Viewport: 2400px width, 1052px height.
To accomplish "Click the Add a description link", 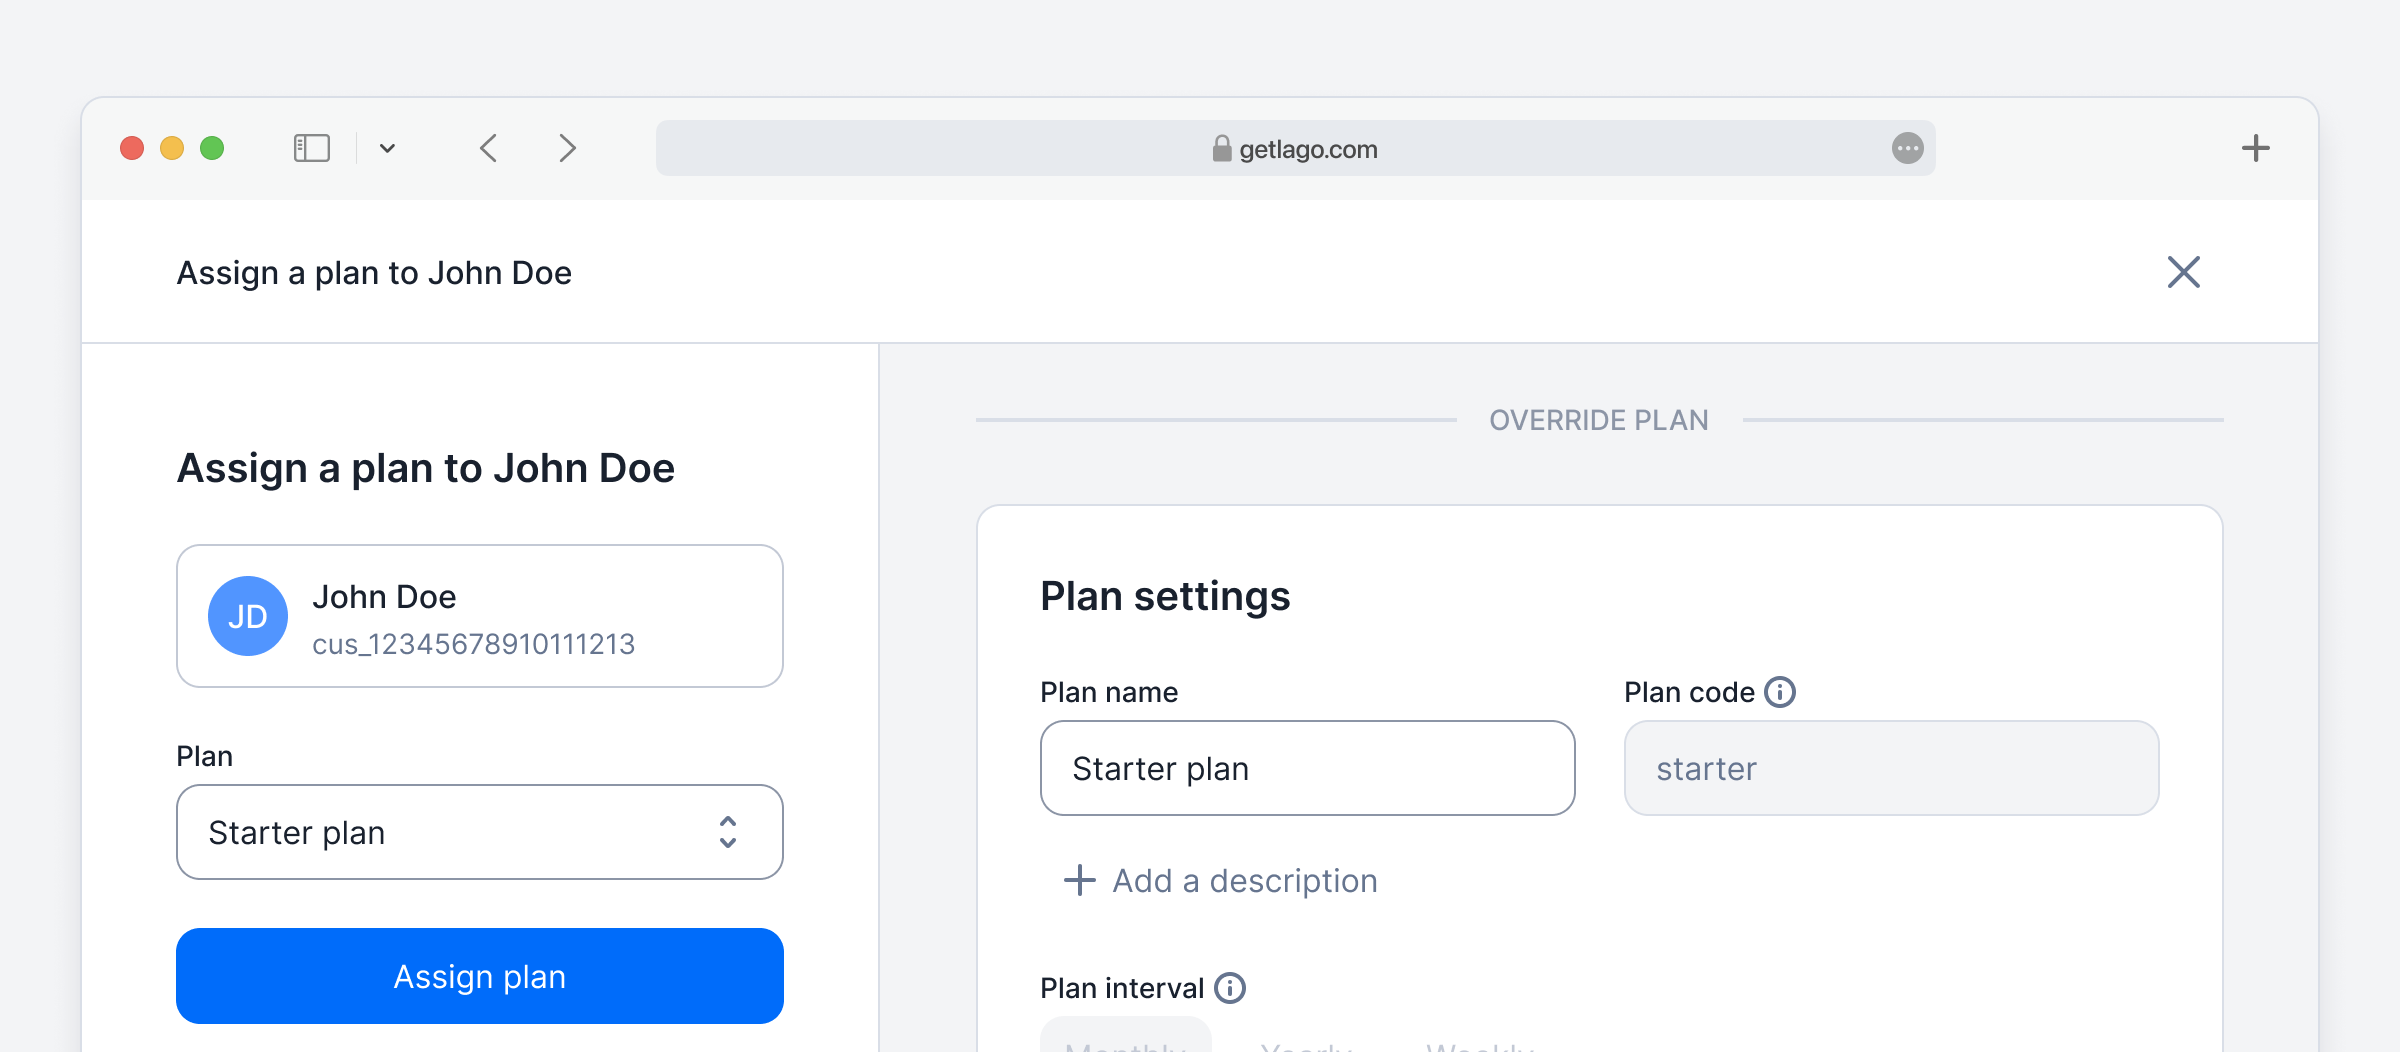I will pyautogui.click(x=1221, y=880).
